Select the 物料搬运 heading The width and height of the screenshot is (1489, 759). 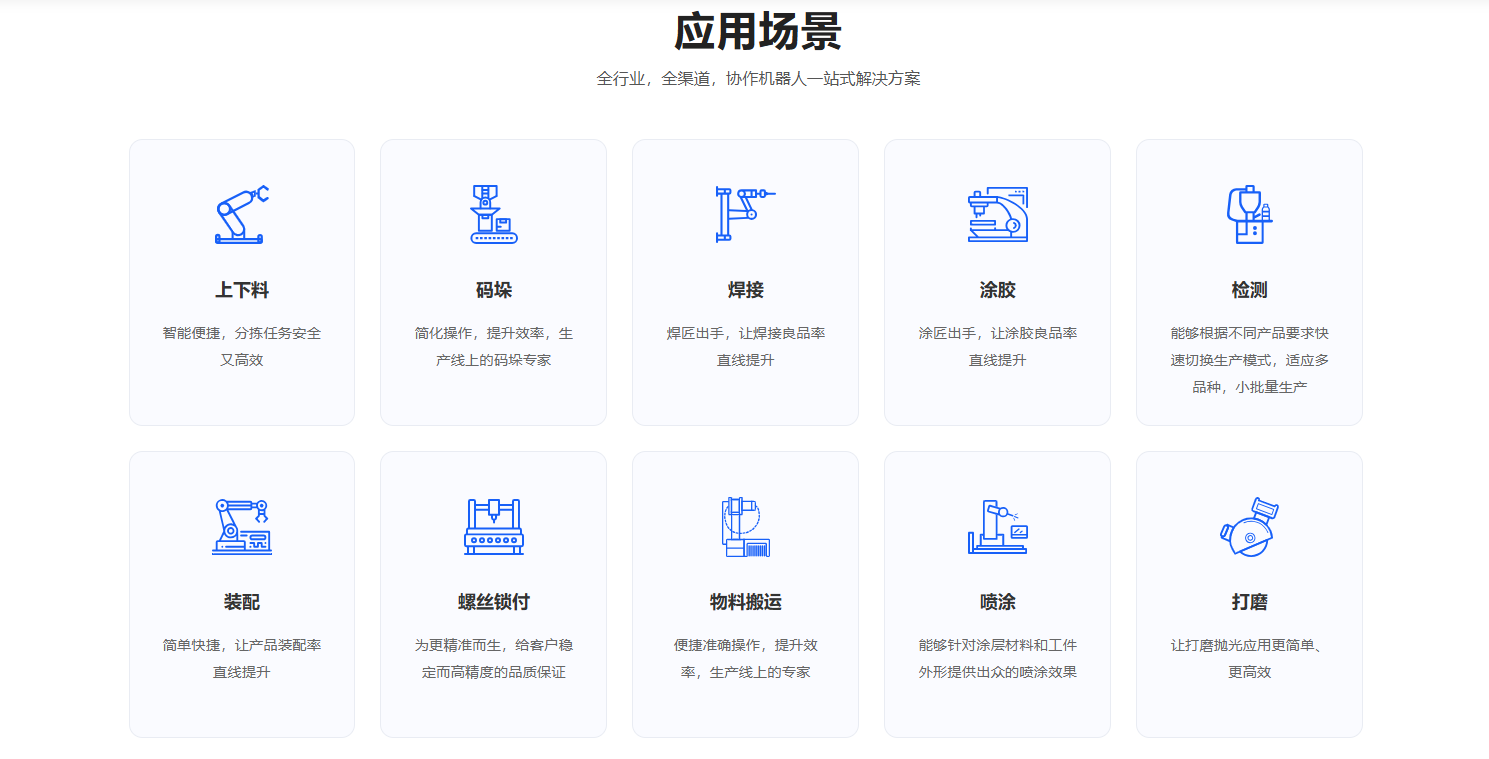(x=745, y=602)
